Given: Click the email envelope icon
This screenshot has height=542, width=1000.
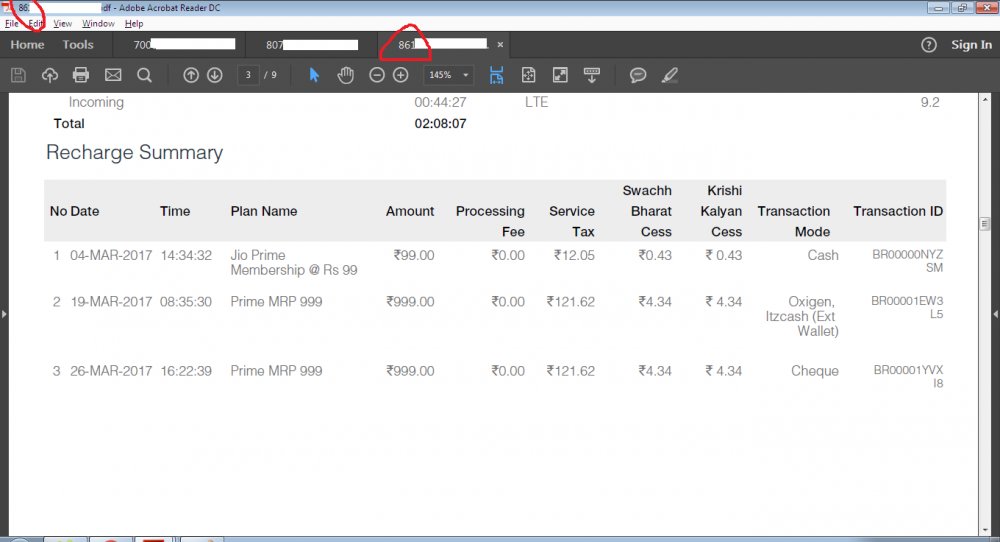Looking at the screenshot, I should point(113,75).
